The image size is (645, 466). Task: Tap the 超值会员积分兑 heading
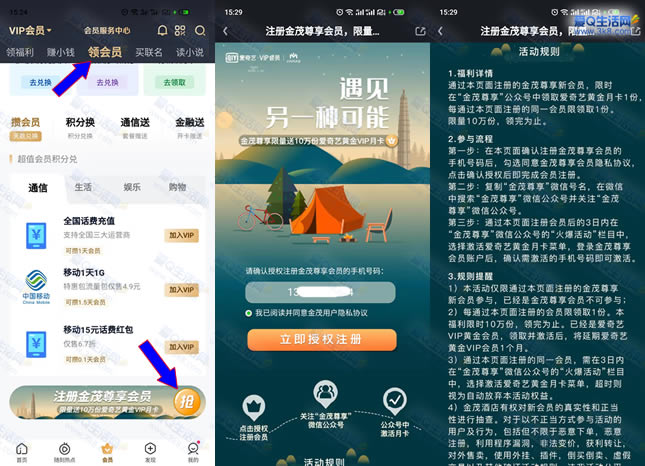[47, 159]
